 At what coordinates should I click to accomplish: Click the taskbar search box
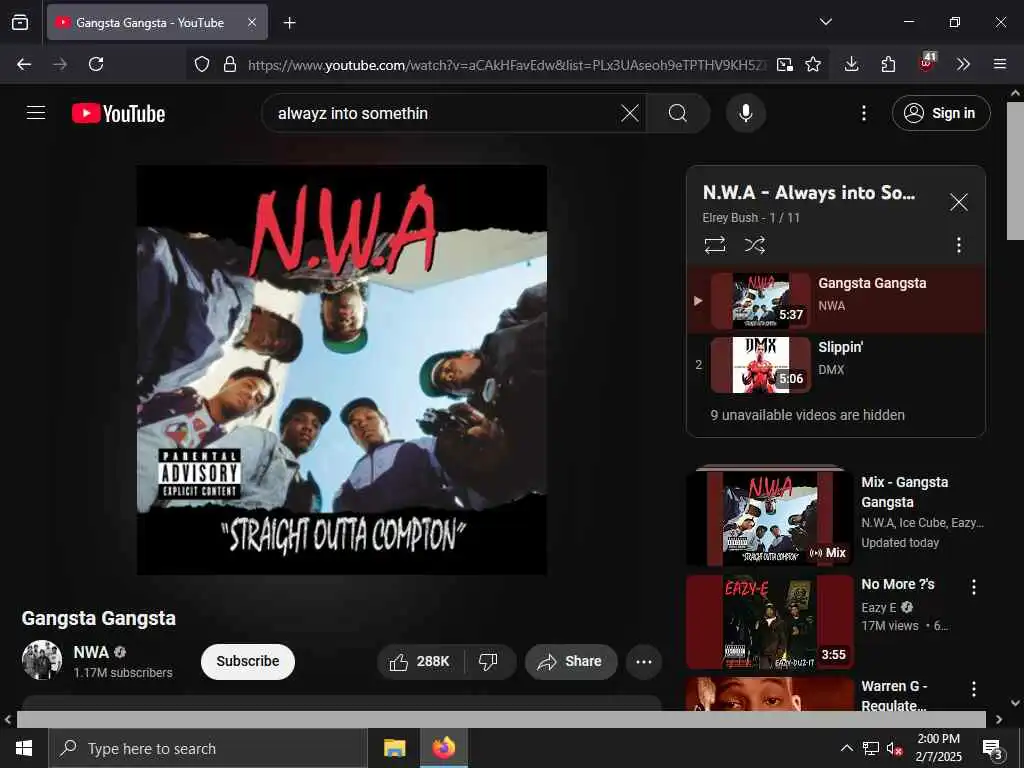(208, 748)
